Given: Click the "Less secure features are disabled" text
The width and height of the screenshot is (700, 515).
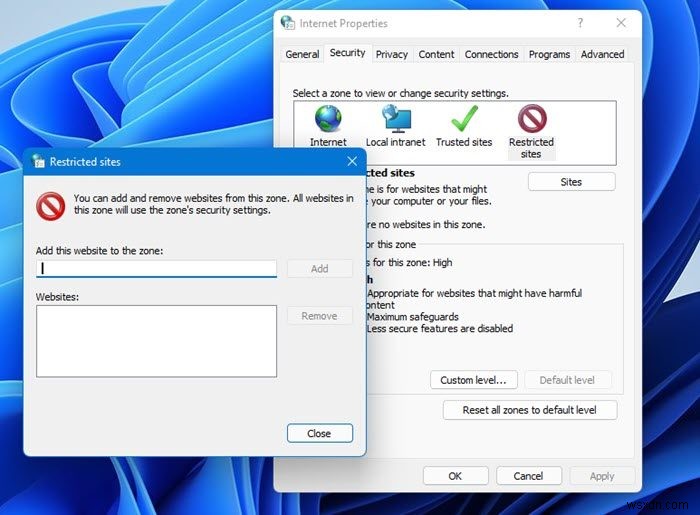Looking at the screenshot, I should 440,329.
